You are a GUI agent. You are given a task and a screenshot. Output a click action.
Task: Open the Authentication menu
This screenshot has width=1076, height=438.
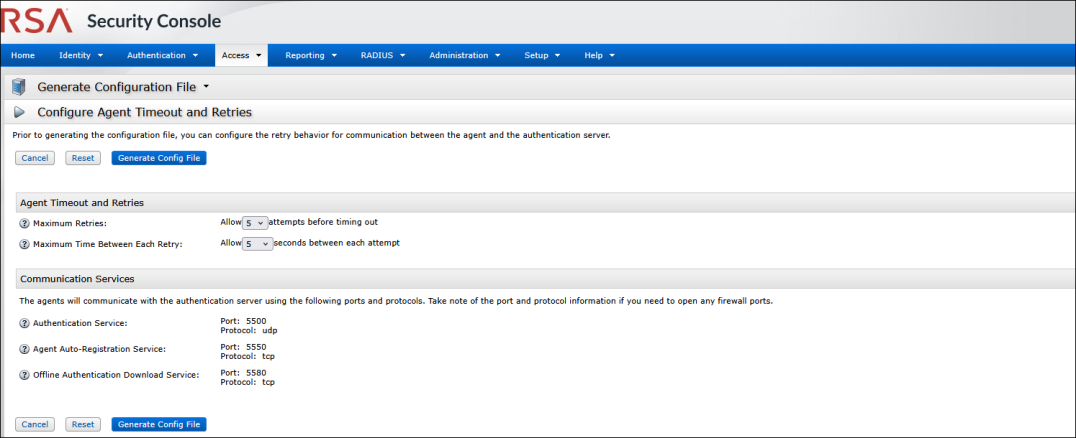pos(163,56)
